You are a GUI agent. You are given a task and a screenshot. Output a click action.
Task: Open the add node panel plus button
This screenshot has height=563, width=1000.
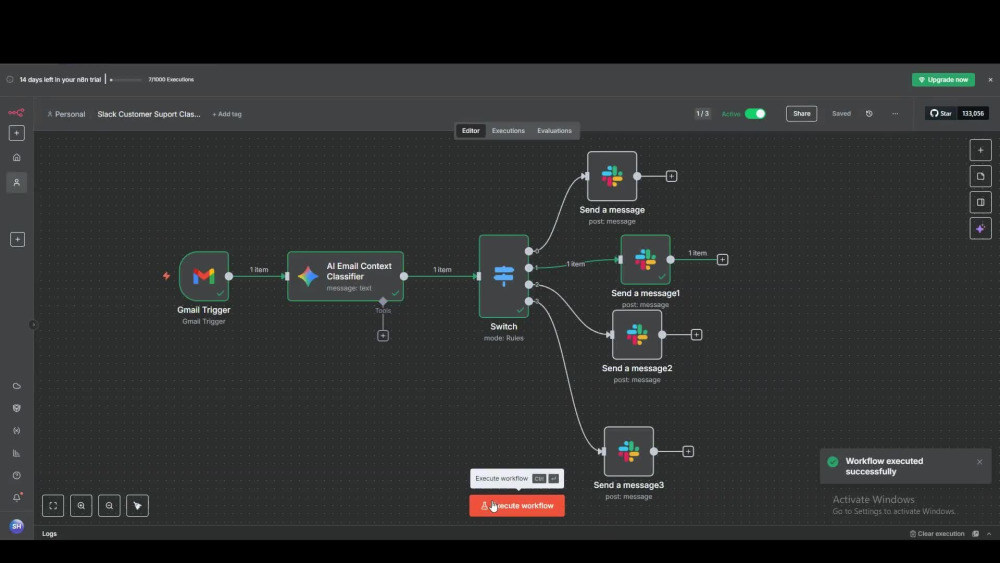tap(980, 150)
